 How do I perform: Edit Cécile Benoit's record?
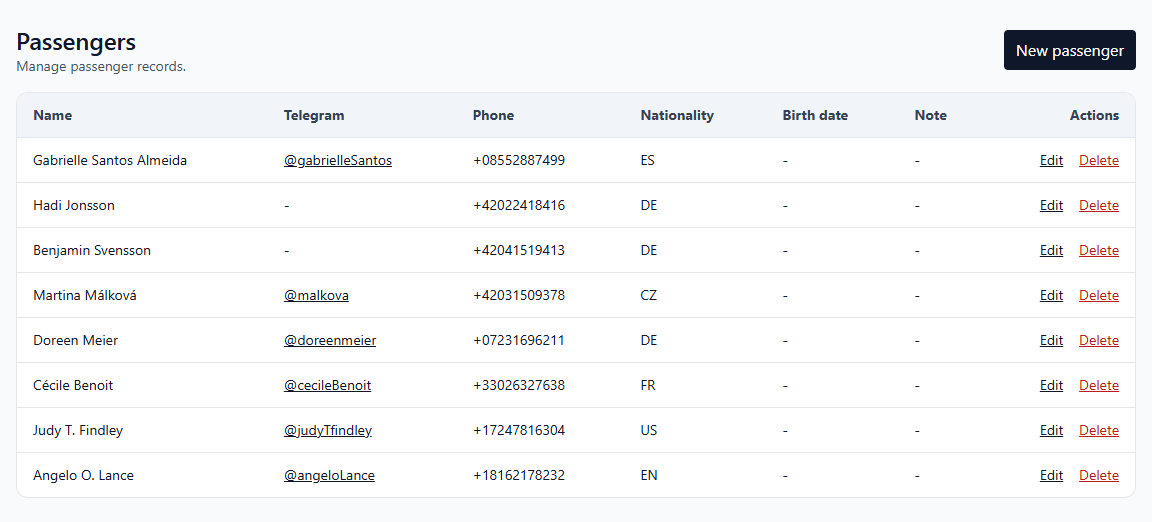[1051, 385]
